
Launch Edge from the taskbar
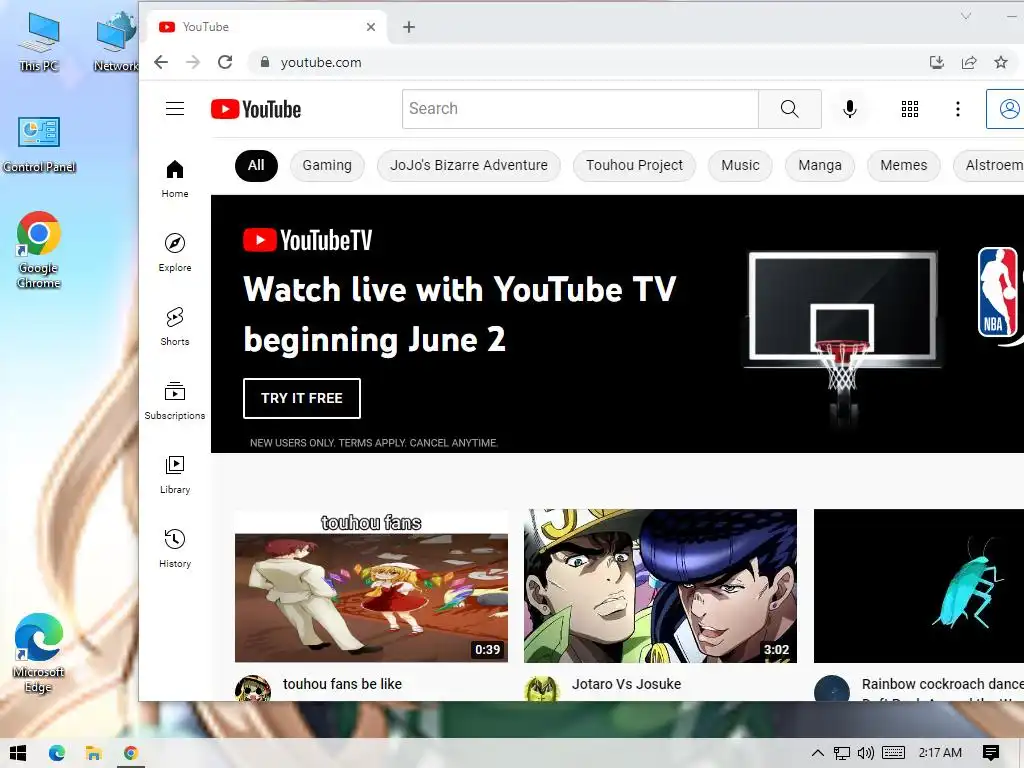pyautogui.click(x=57, y=753)
